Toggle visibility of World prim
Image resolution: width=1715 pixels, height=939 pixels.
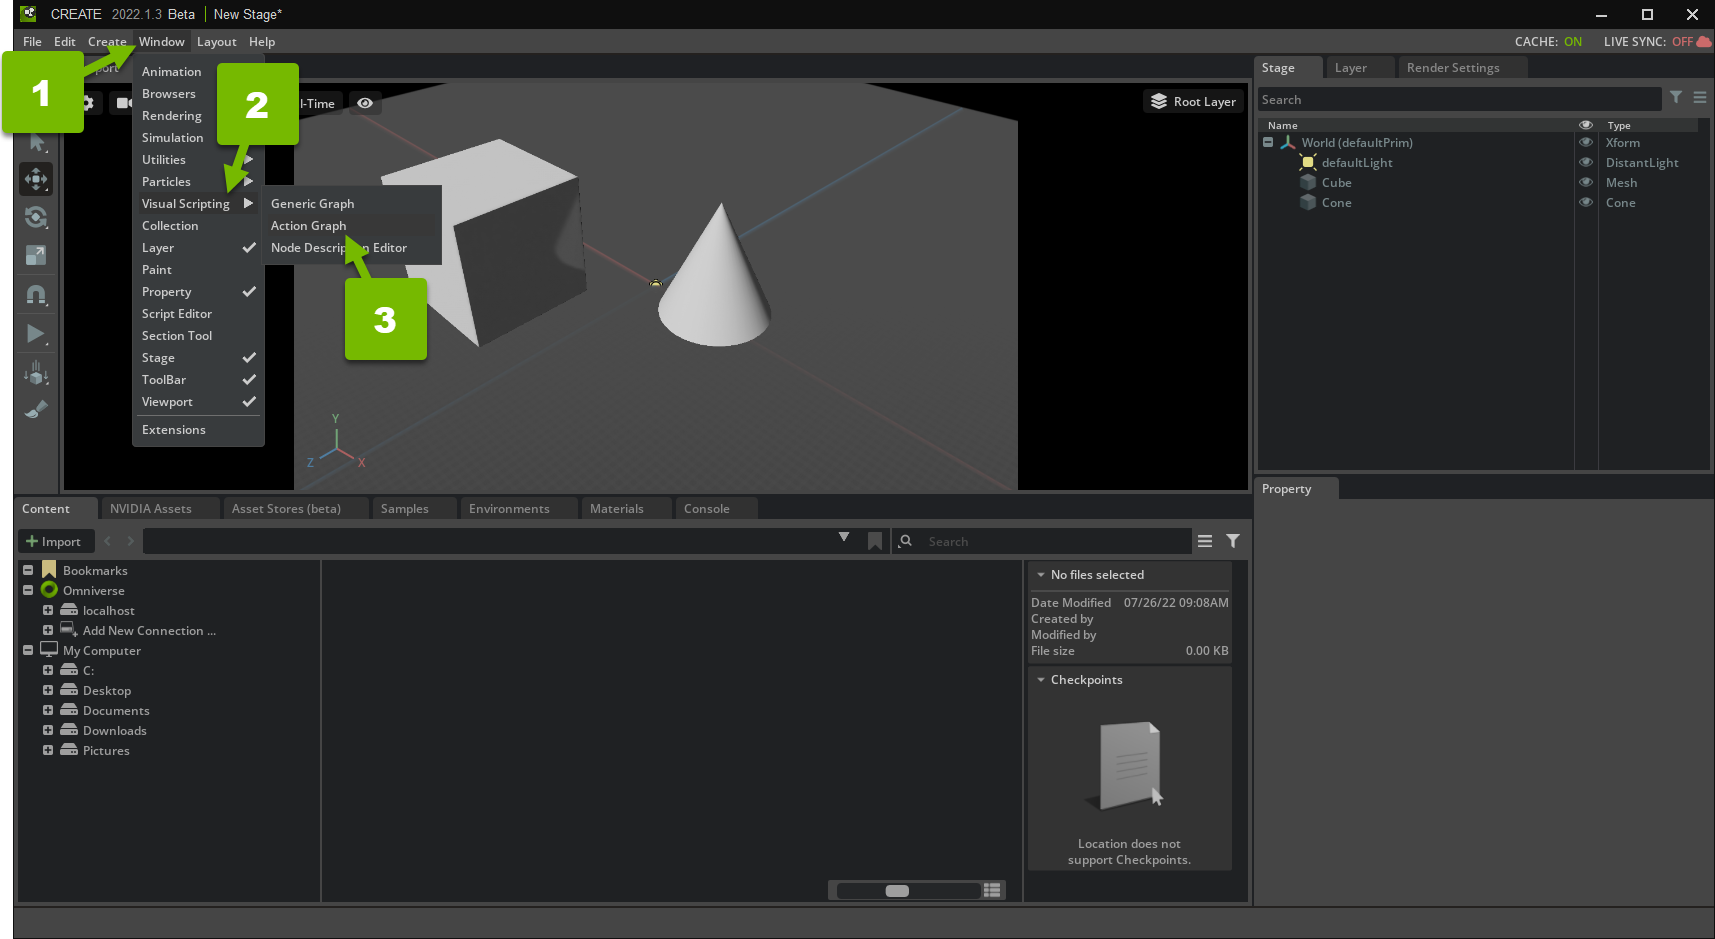point(1585,142)
